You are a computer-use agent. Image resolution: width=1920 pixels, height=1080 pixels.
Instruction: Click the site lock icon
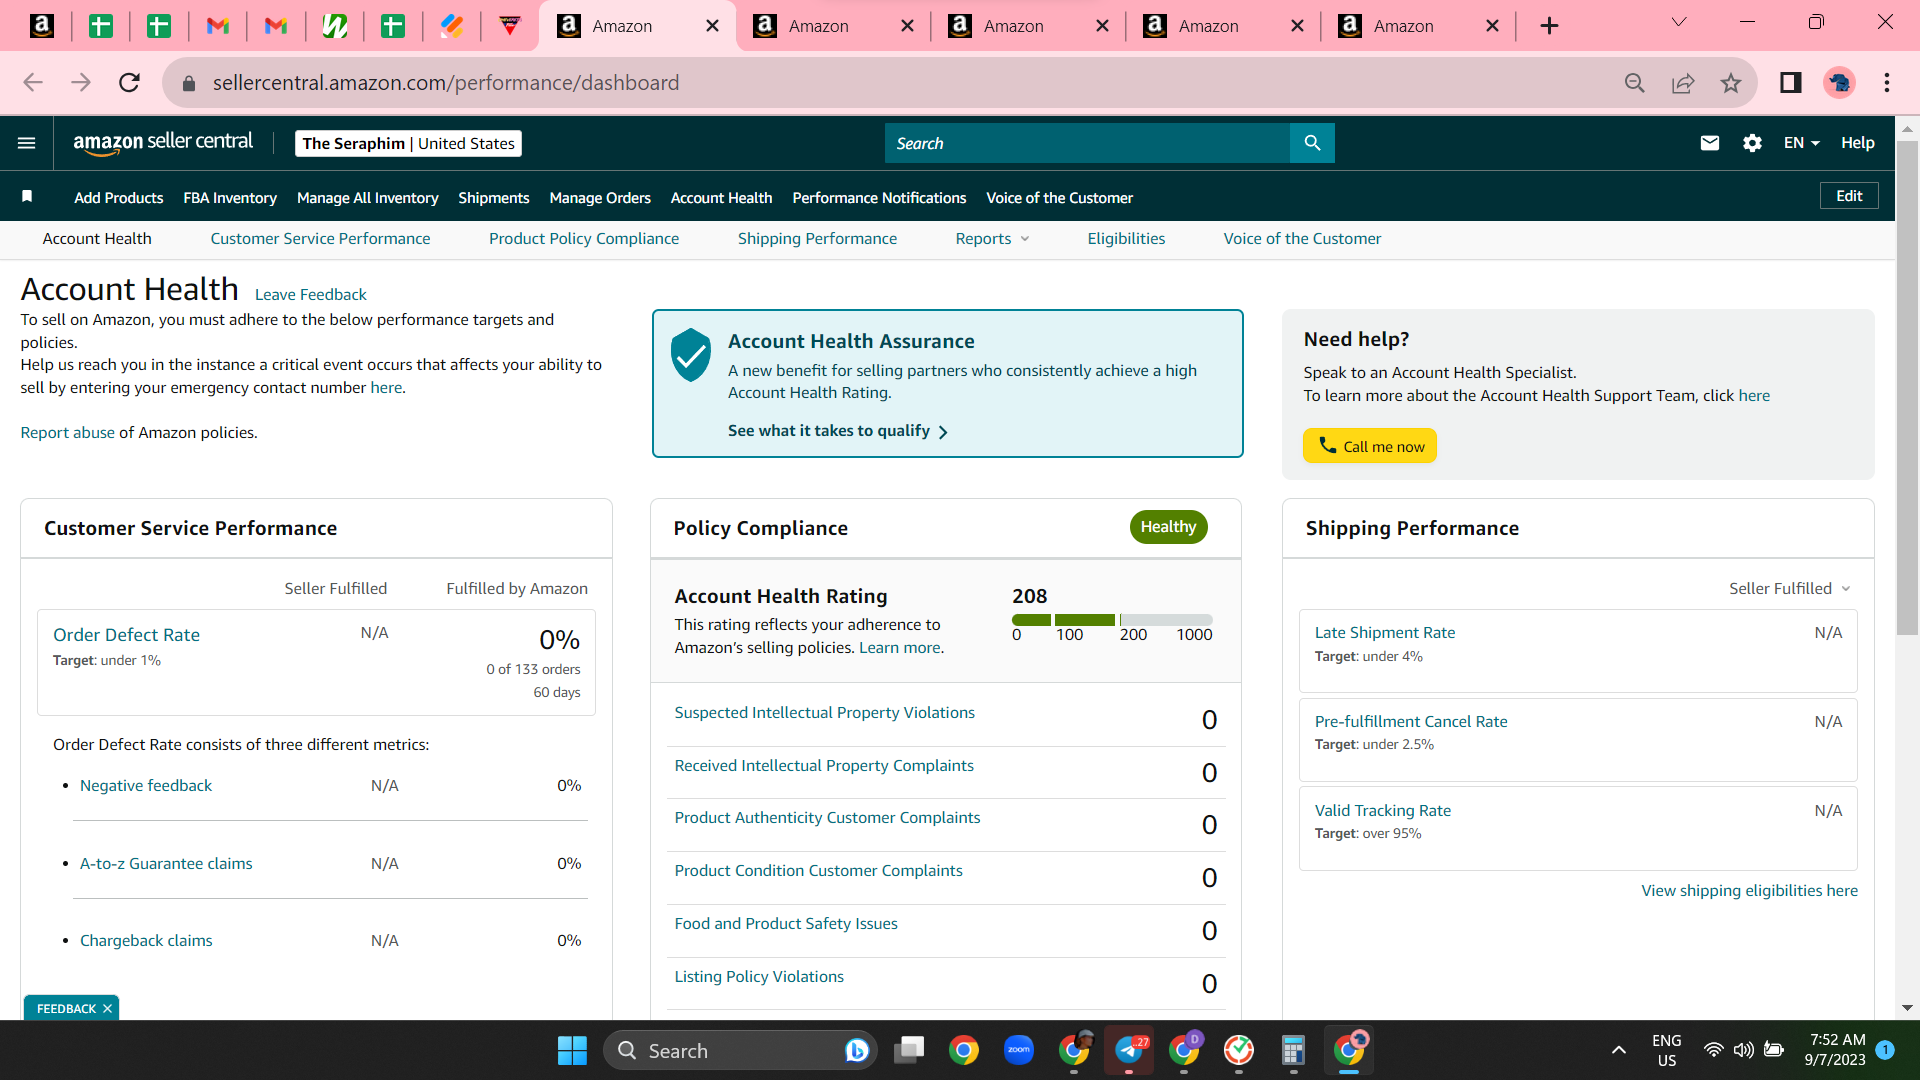pyautogui.click(x=189, y=83)
